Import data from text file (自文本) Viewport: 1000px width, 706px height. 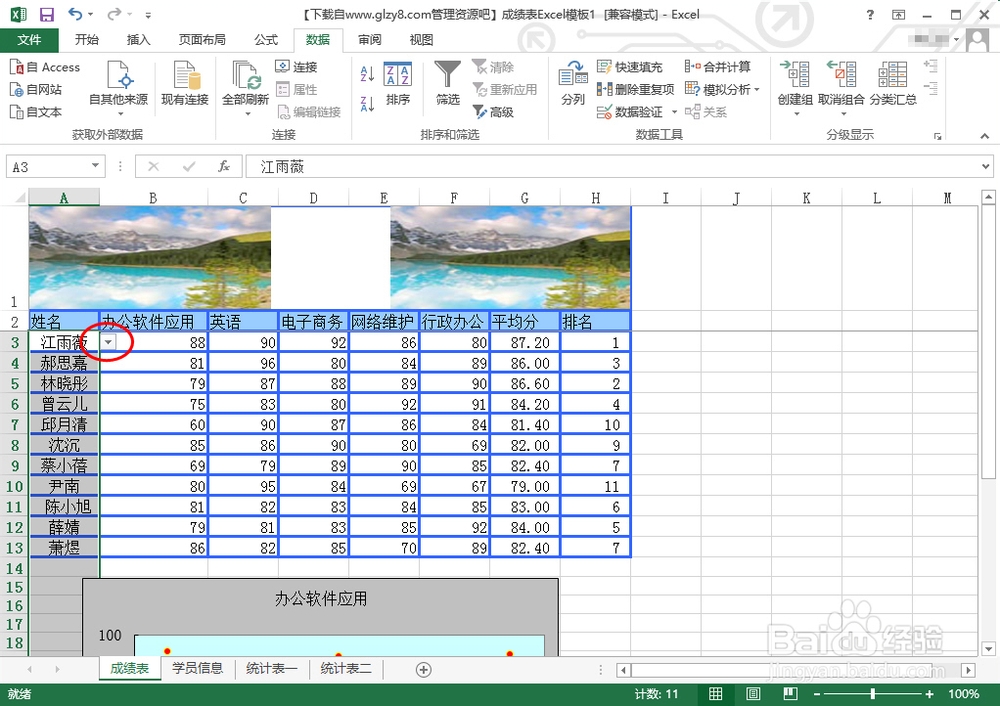pos(36,112)
